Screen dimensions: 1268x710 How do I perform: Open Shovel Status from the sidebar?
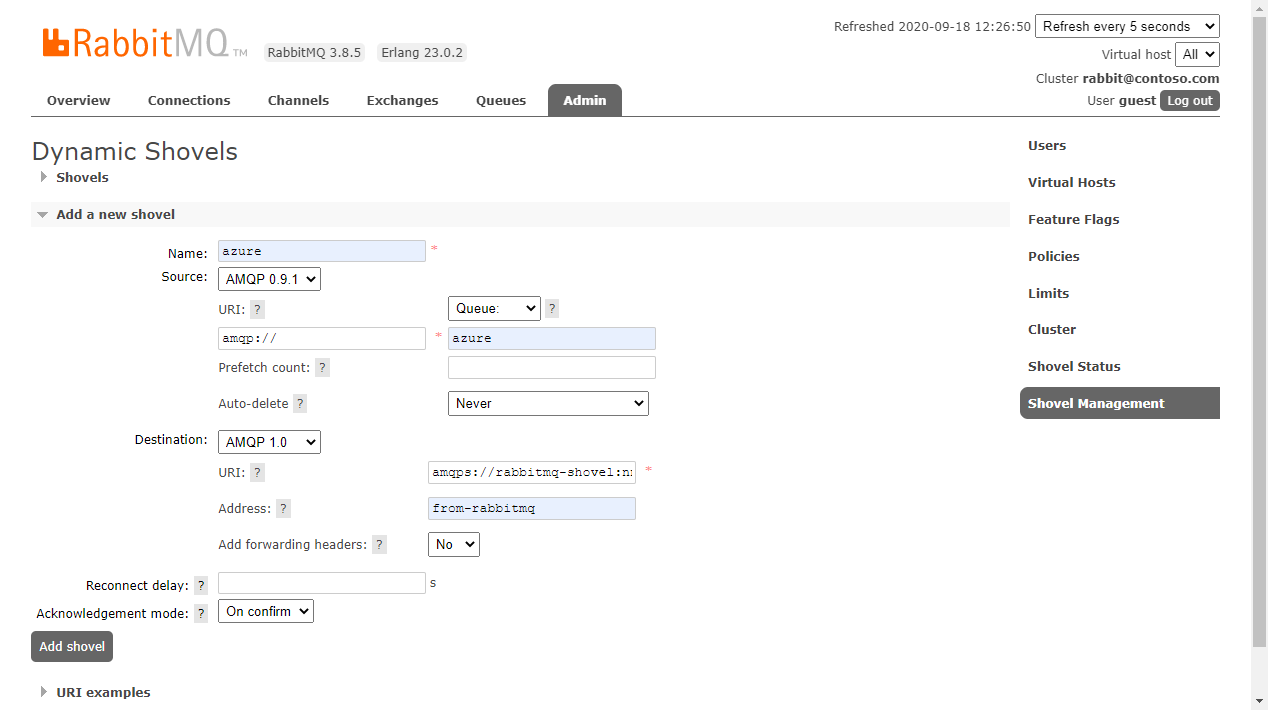(x=1074, y=366)
